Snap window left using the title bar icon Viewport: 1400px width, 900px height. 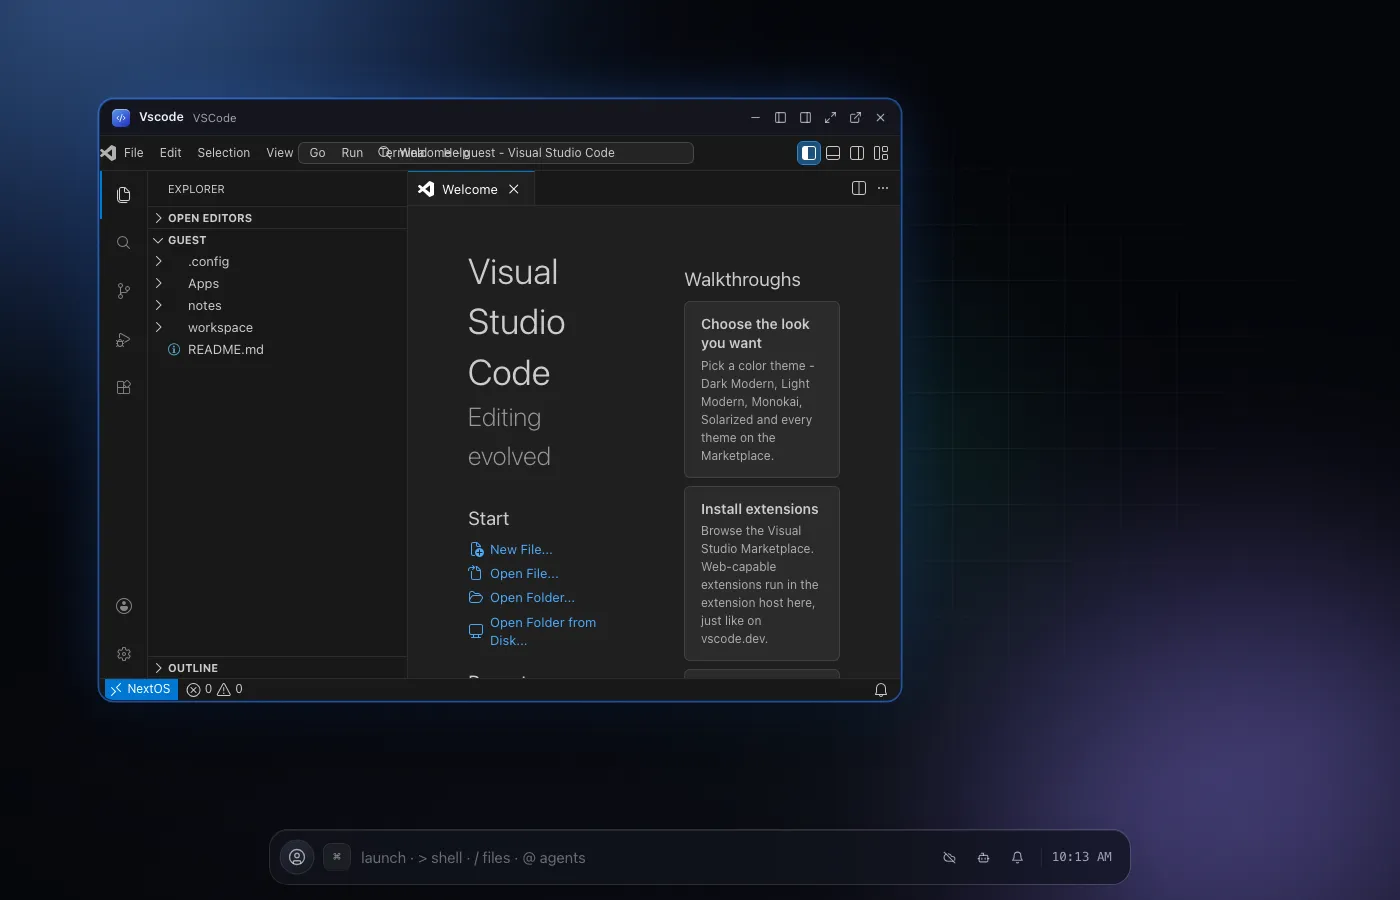tap(781, 117)
